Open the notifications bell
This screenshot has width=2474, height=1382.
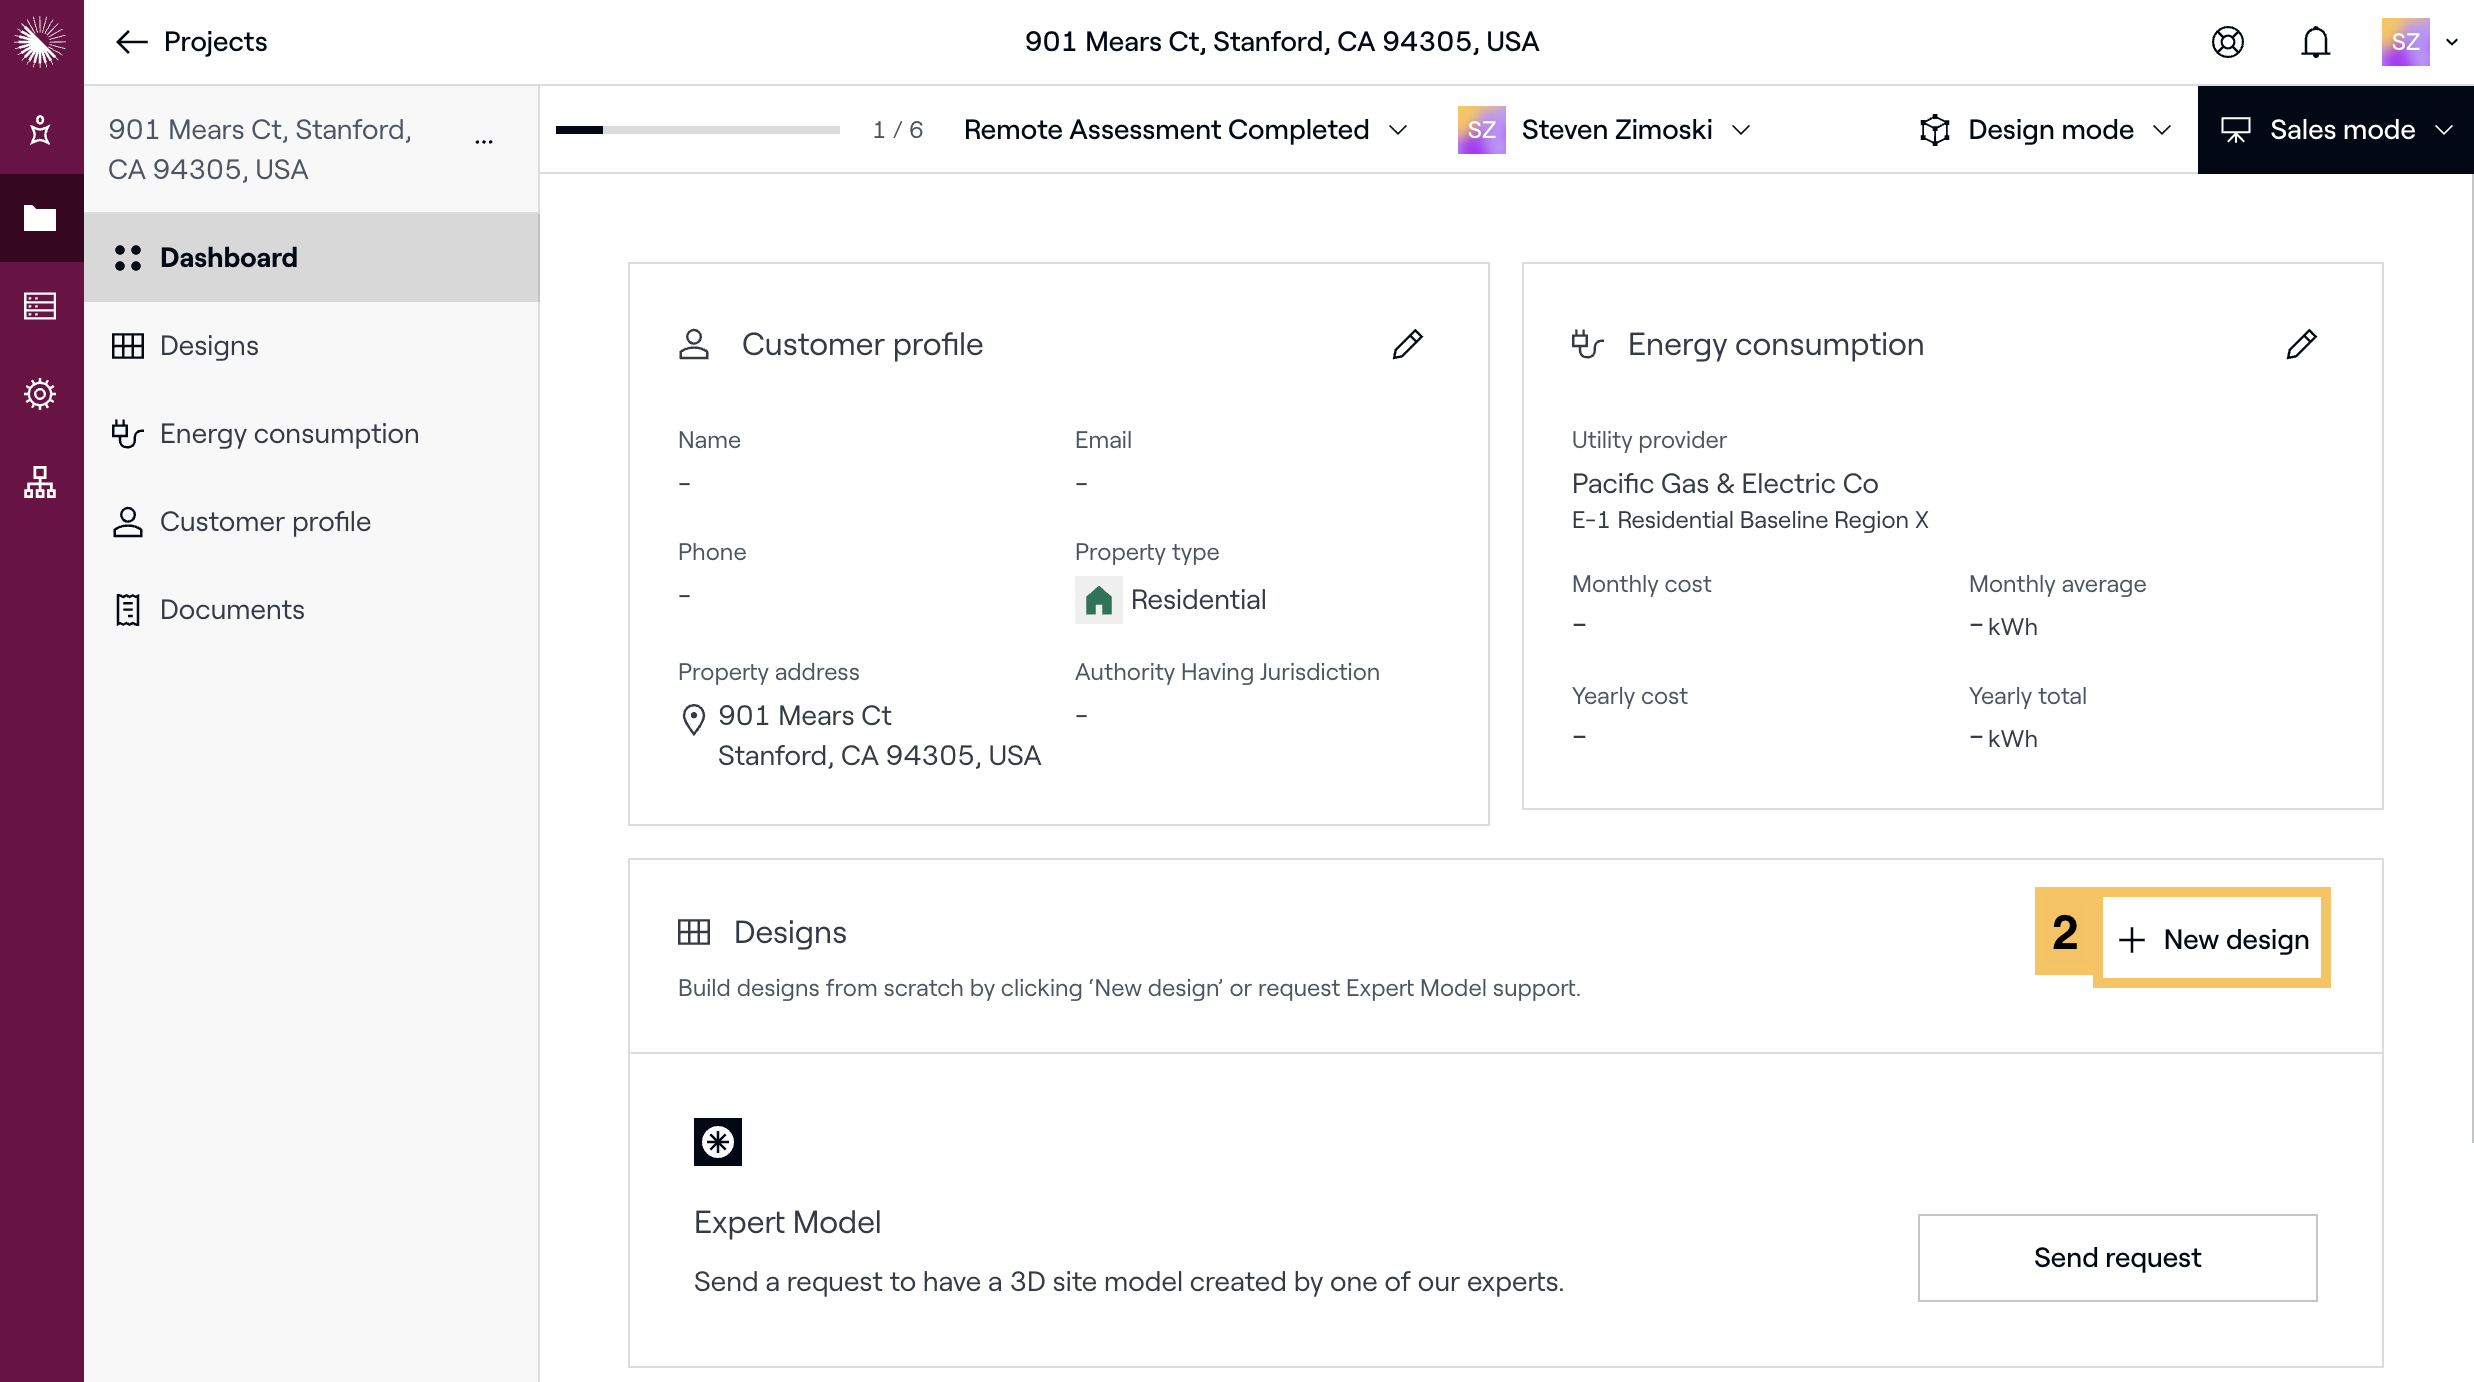pyautogui.click(x=2315, y=42)
